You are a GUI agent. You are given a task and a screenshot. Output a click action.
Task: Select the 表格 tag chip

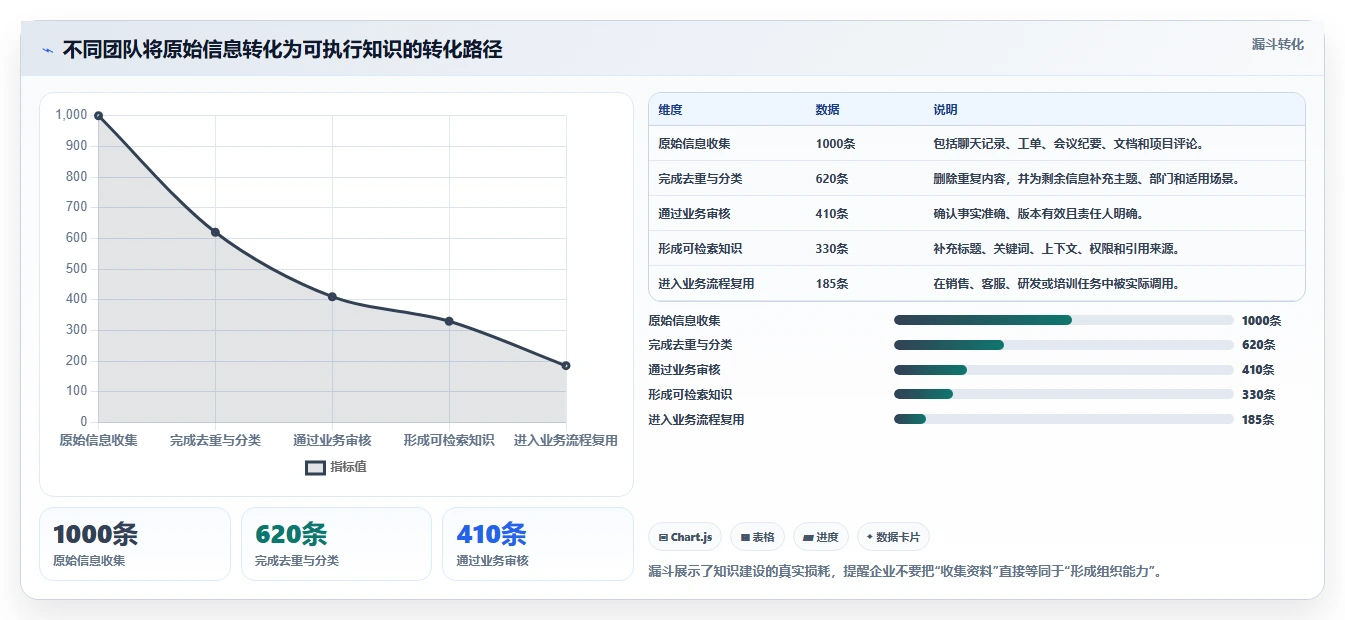pos(758,537)
